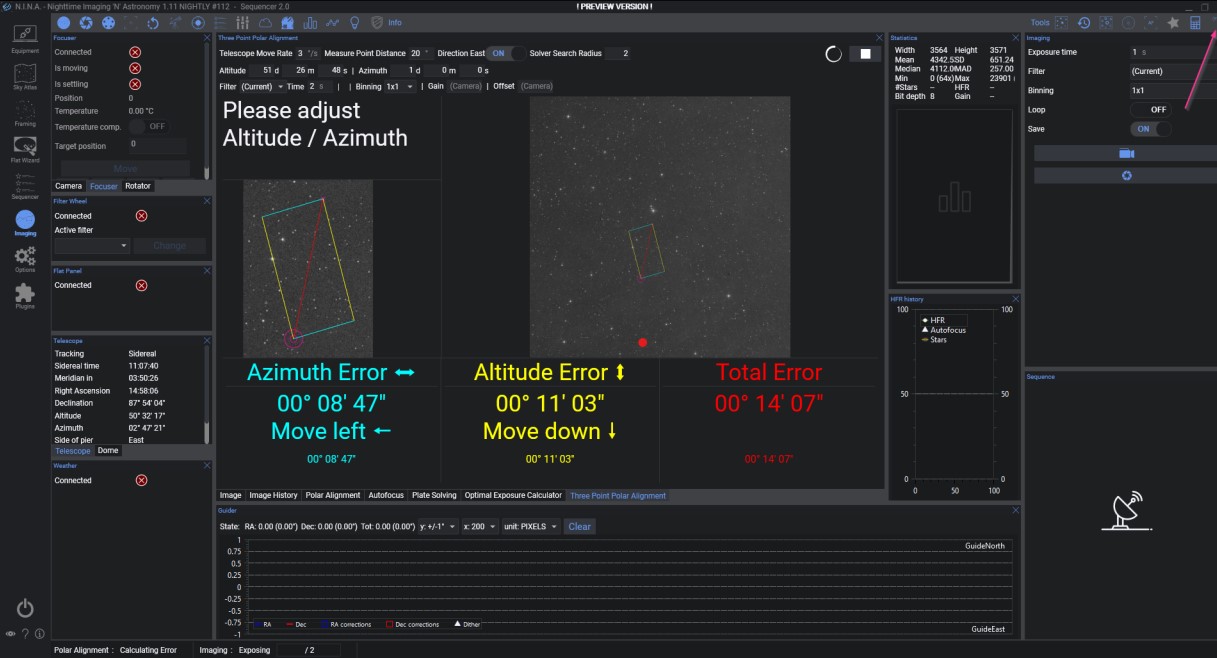The width and height of the screenshot is (1217, 658).
Task: Toggle the cloud weather panel icon
Action: pos(265,22)
